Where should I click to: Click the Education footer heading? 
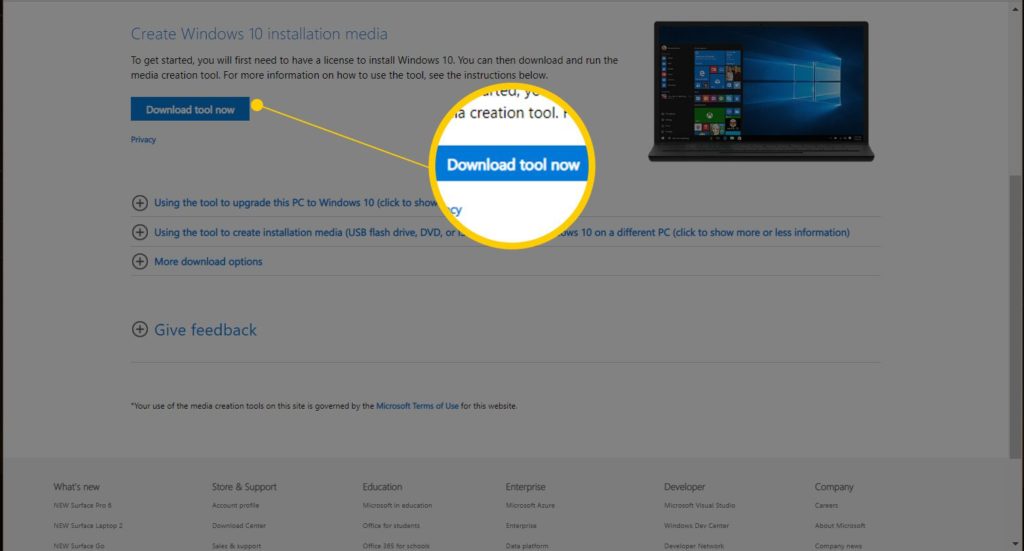coord(382,487)
